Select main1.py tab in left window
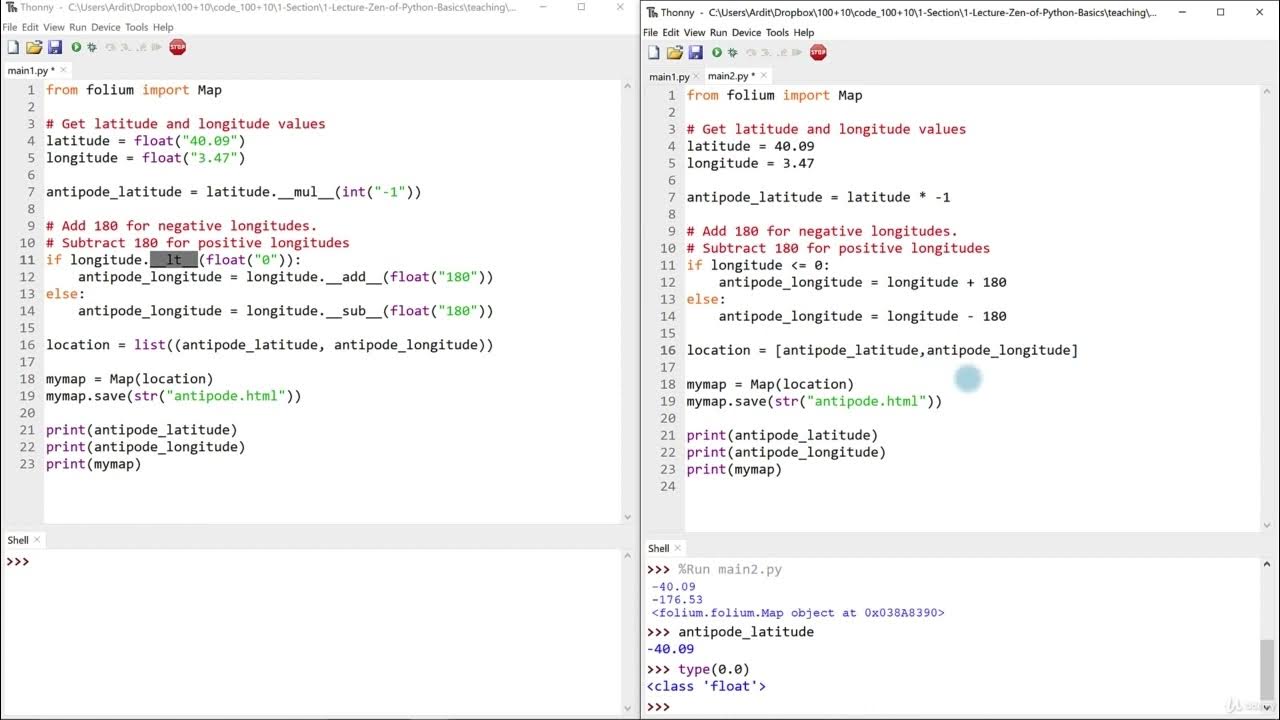 pyautogui.click(x=30, y=70)
